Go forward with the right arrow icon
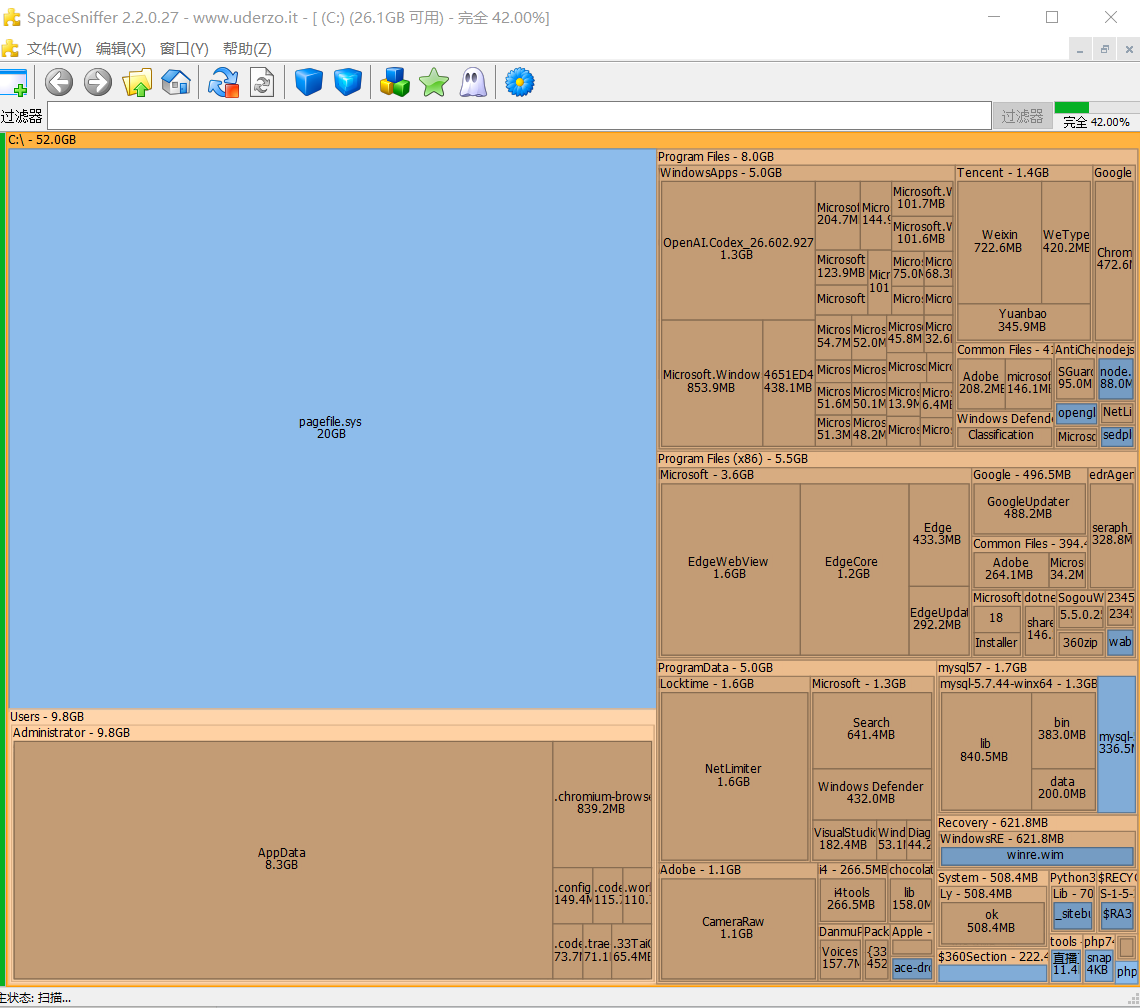Image resolution: width=1140 pixels, height=1008 pixels. point(97,82)
